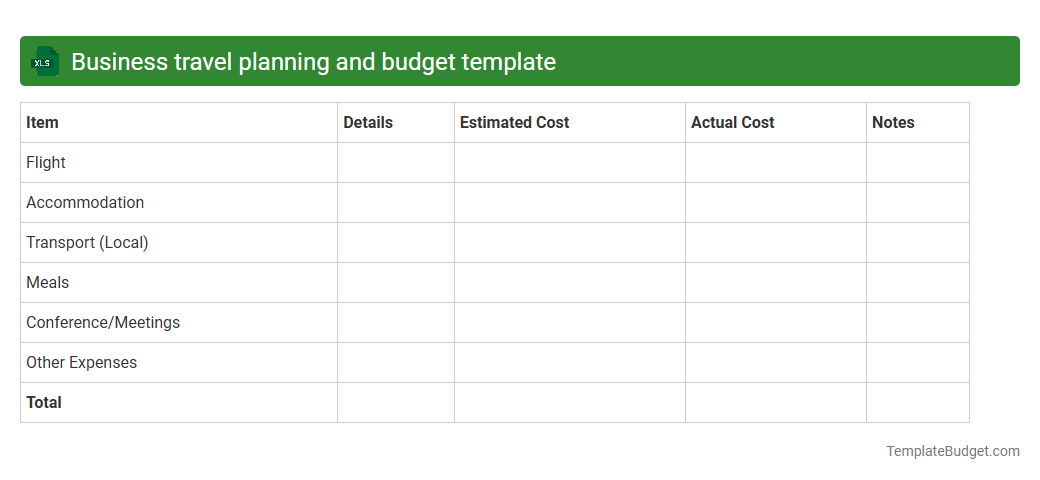Screen dimensions: 1040x480
Task: Click the Estimated Cost cell for Meals
Action: pyautogui.click(x=570, y=282)
